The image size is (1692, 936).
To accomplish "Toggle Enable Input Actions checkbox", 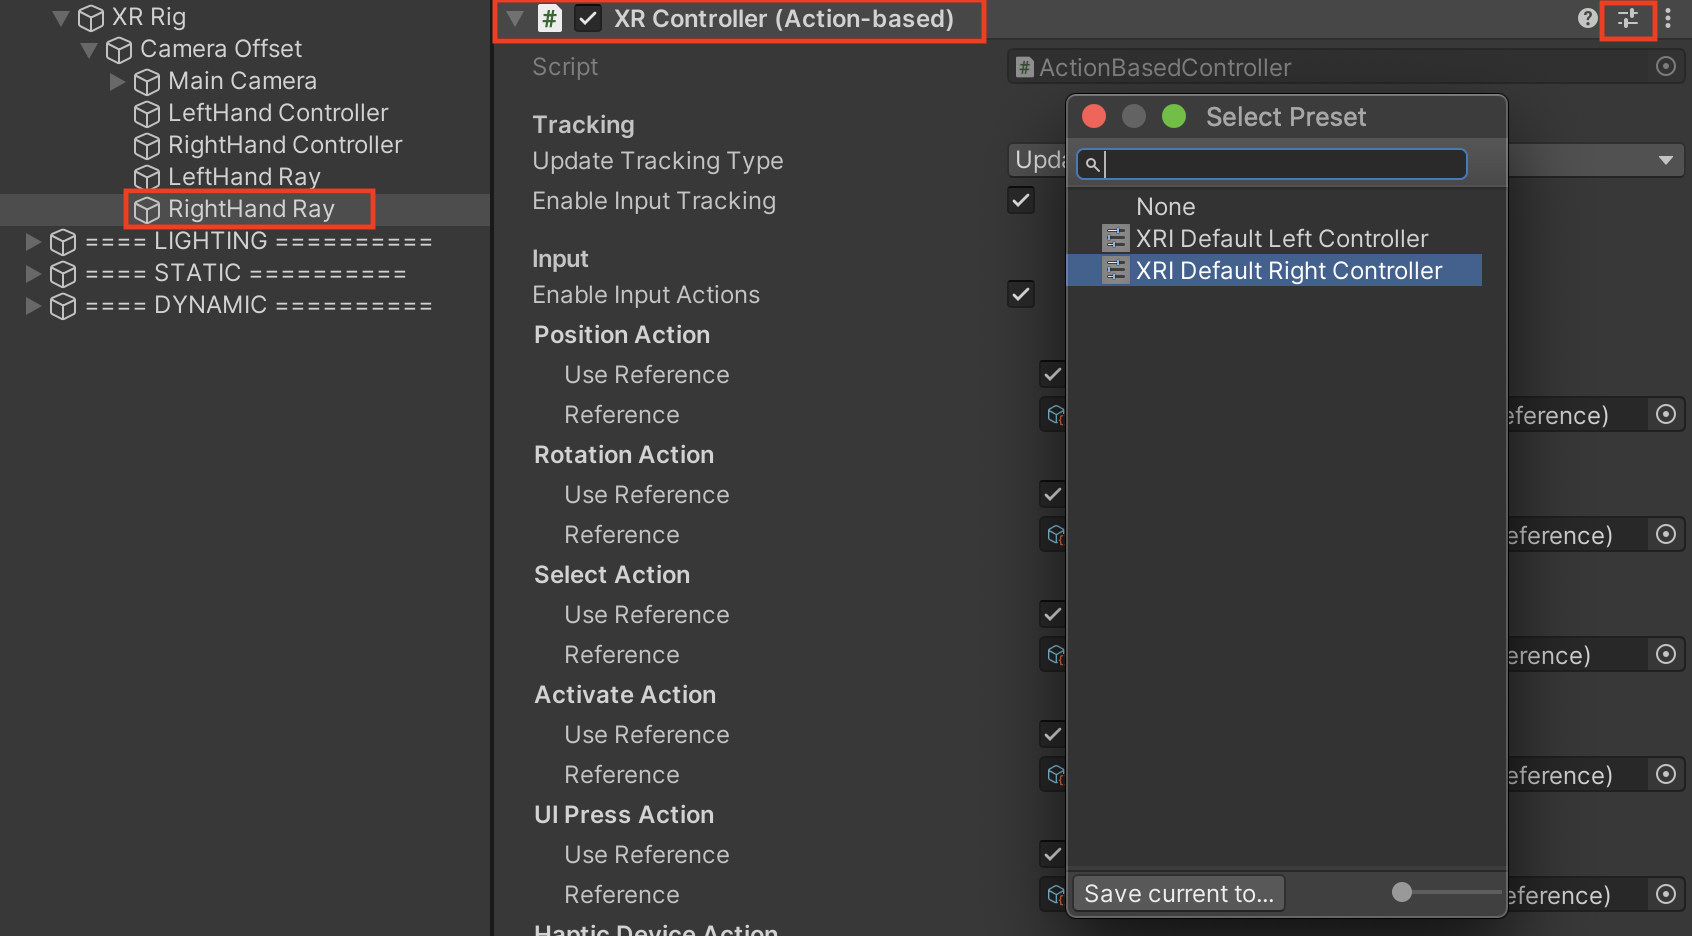I will (1020, 295).
